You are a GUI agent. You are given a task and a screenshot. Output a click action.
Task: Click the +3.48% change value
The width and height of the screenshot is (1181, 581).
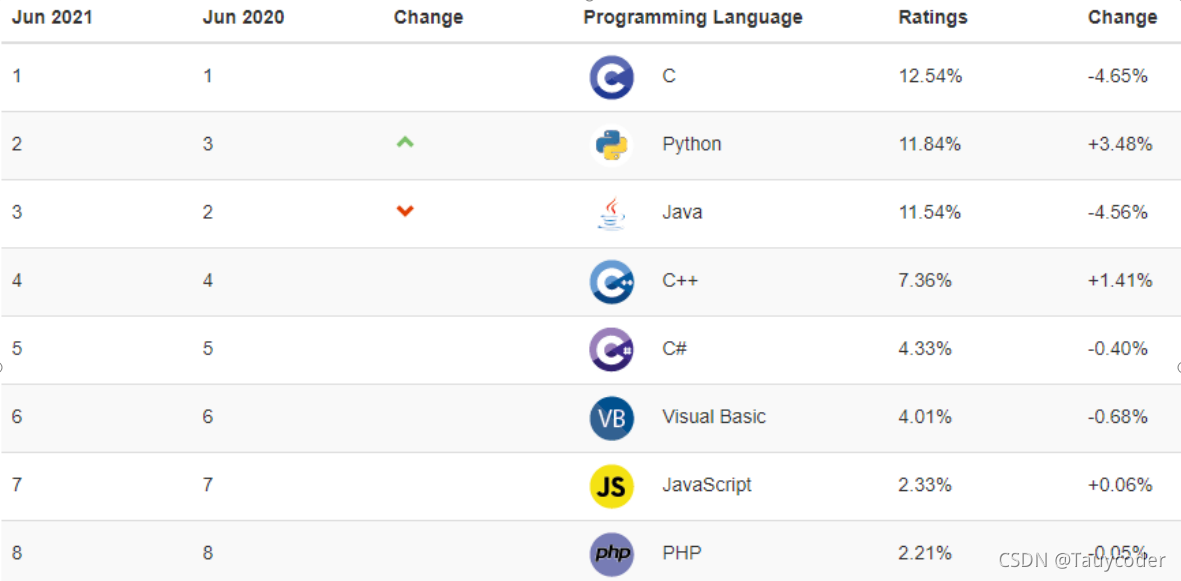point(1120,144)
